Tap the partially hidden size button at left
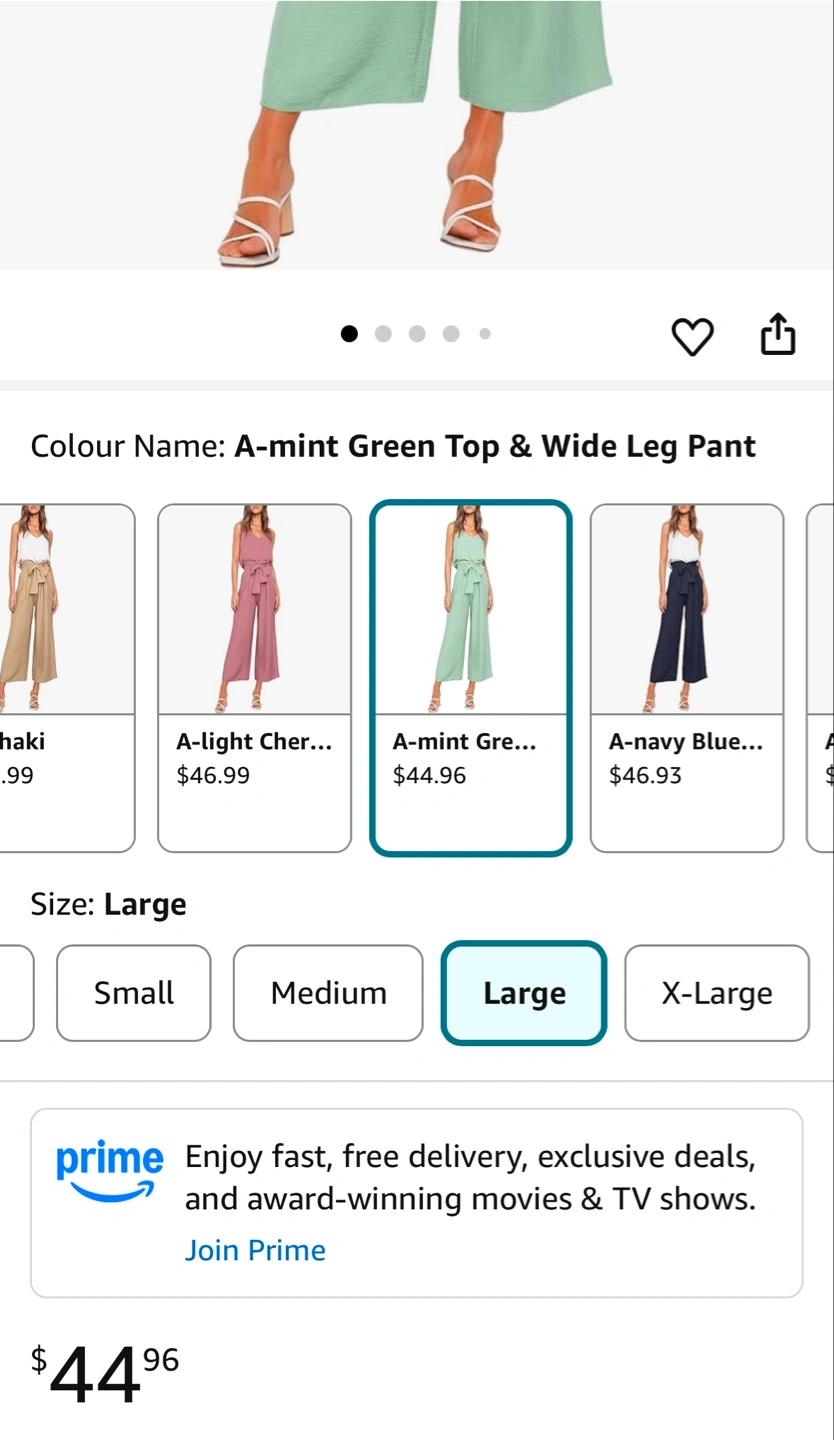 17,993
